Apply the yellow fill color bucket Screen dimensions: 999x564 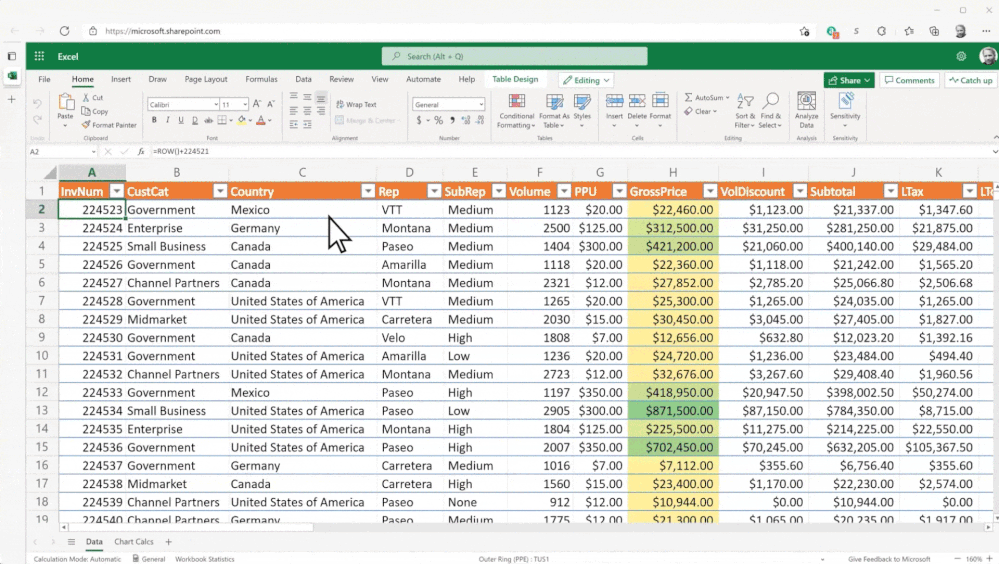[241, 120]
